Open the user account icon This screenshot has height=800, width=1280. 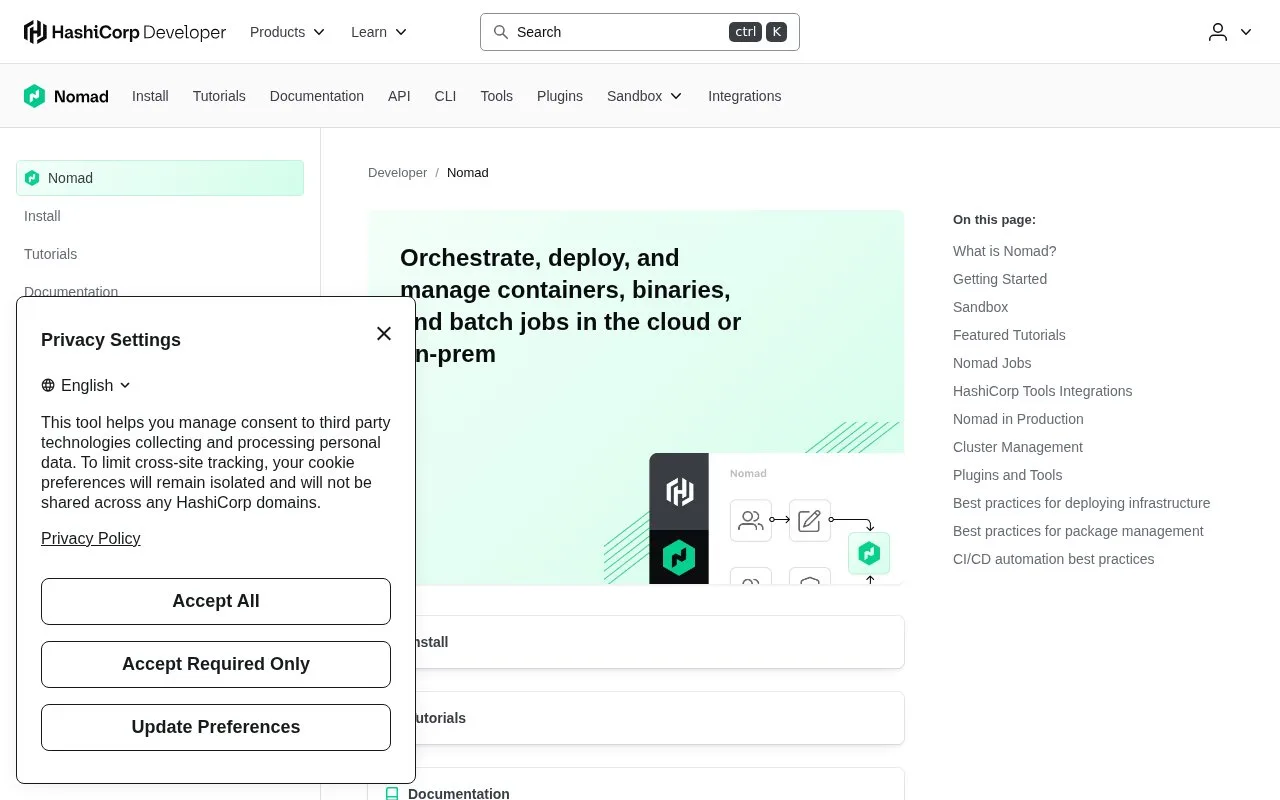tap(1218, 32)
